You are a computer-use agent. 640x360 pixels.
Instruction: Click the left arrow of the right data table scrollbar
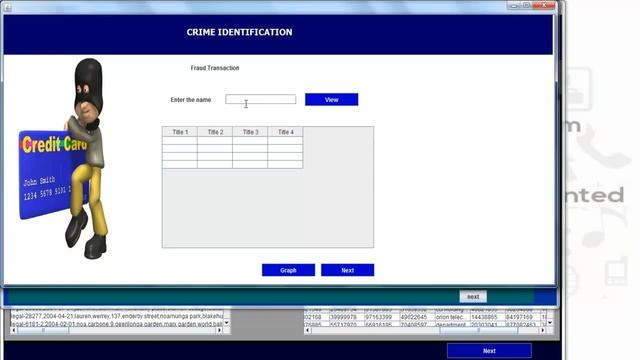tap(308, 330)
